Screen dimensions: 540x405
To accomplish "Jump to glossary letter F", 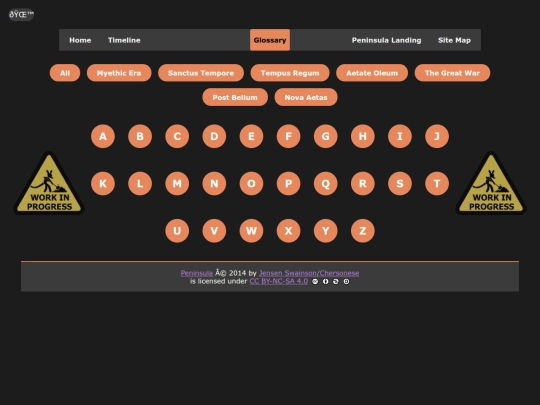I will (289, 136).
